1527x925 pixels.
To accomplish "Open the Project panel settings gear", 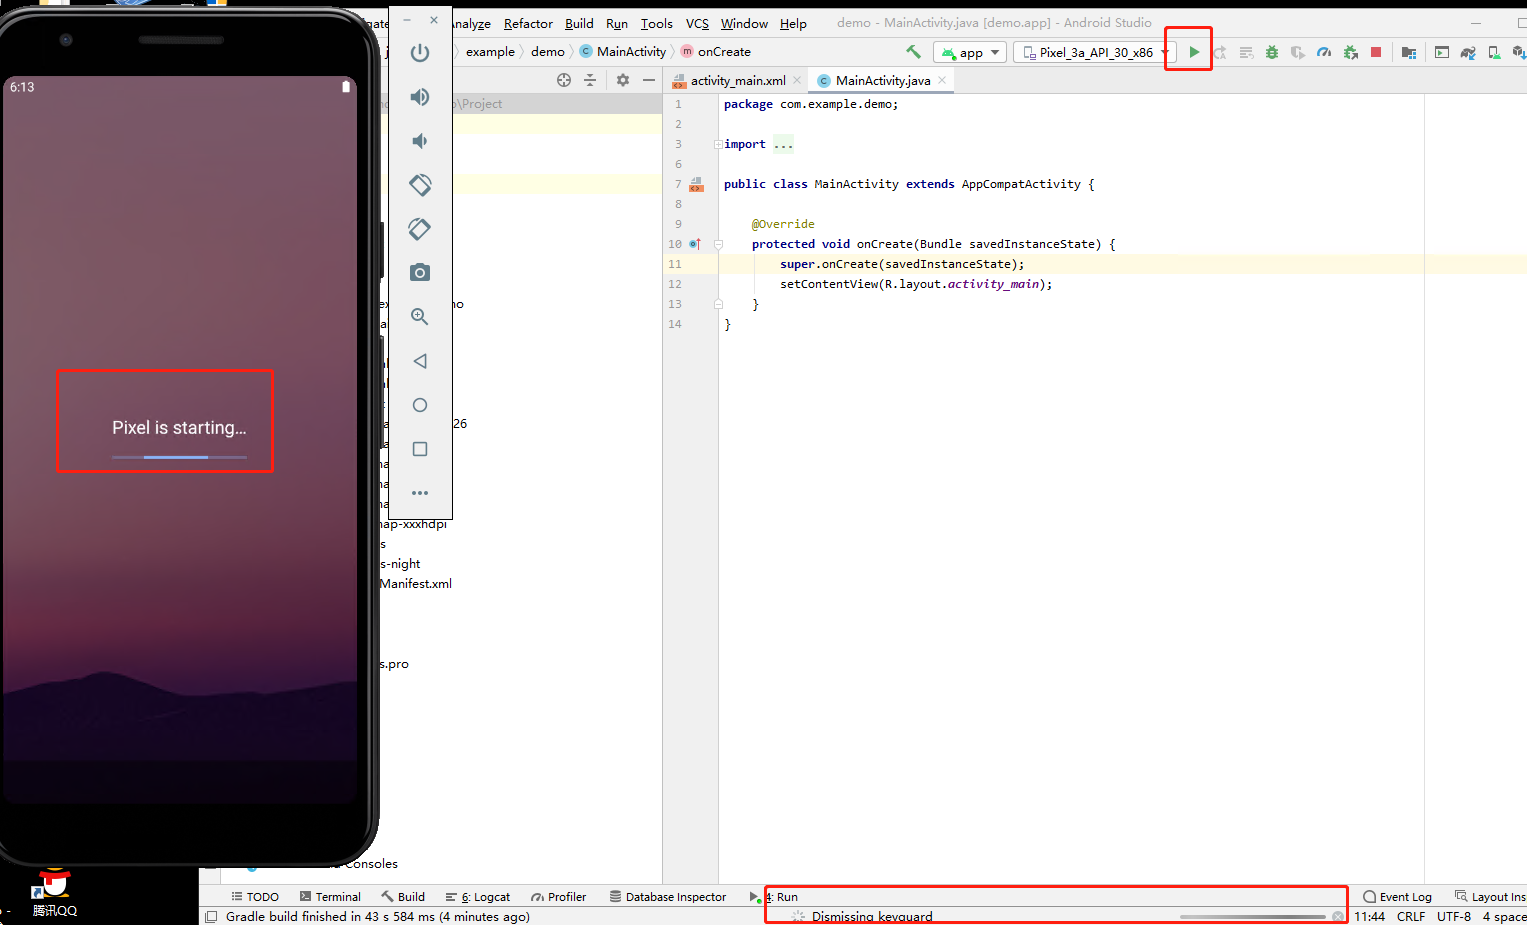I will click(623, 80).
